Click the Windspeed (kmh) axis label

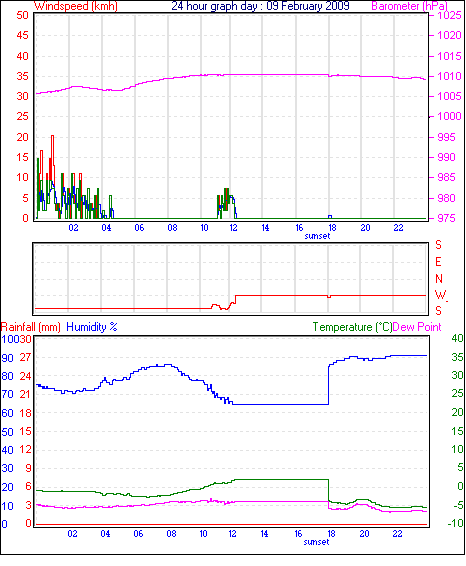pyautogui.click(x=76, y=6)
